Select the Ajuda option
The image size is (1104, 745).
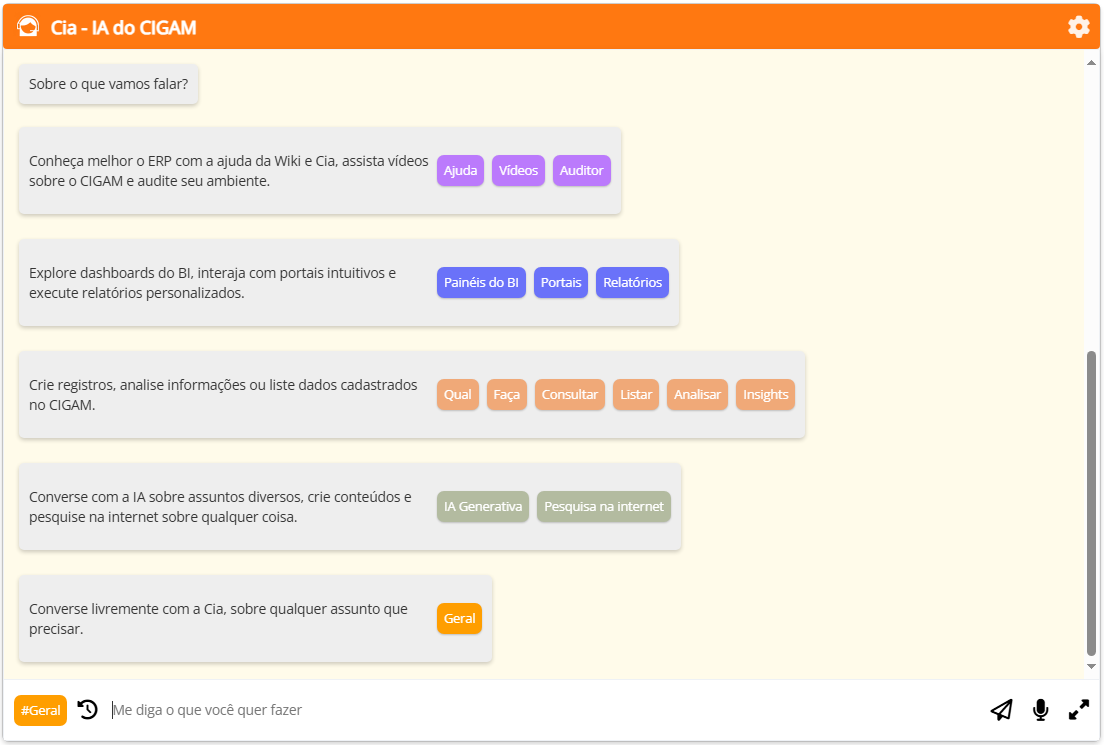460,170
